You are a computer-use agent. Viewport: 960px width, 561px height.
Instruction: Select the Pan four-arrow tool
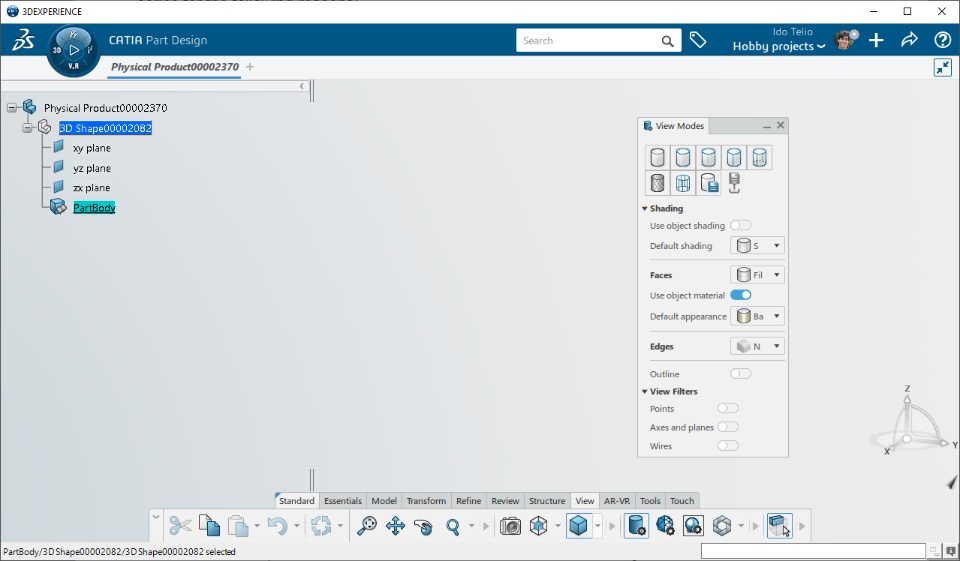pos(396,525)
